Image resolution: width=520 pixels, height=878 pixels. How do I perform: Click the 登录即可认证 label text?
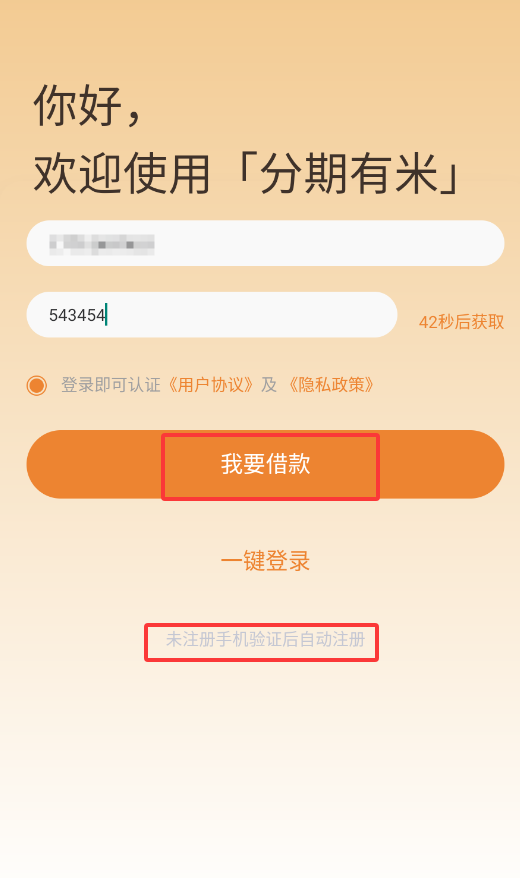111,385
